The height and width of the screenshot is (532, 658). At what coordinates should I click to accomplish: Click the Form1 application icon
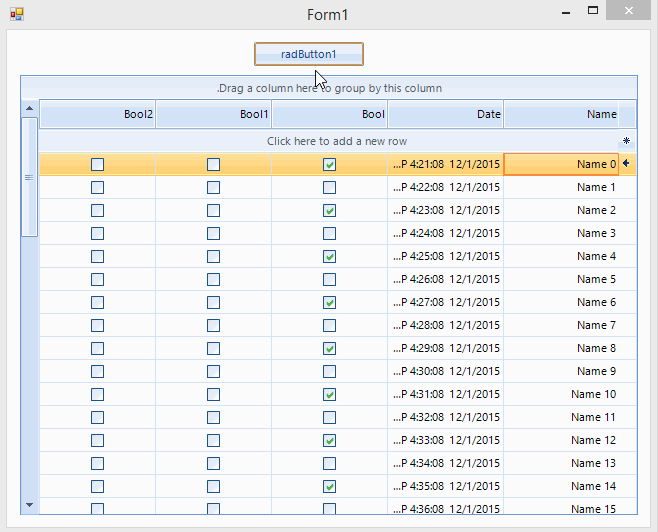(17, 14)
